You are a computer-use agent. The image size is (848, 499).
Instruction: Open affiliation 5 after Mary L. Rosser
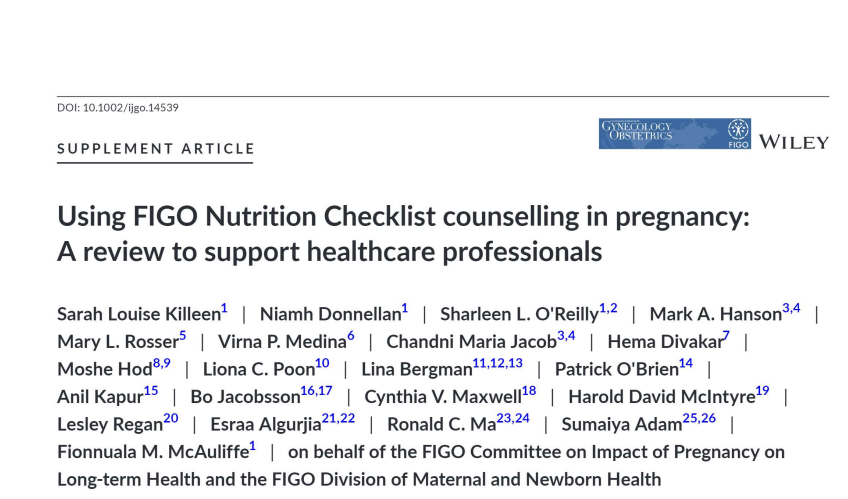183,336
